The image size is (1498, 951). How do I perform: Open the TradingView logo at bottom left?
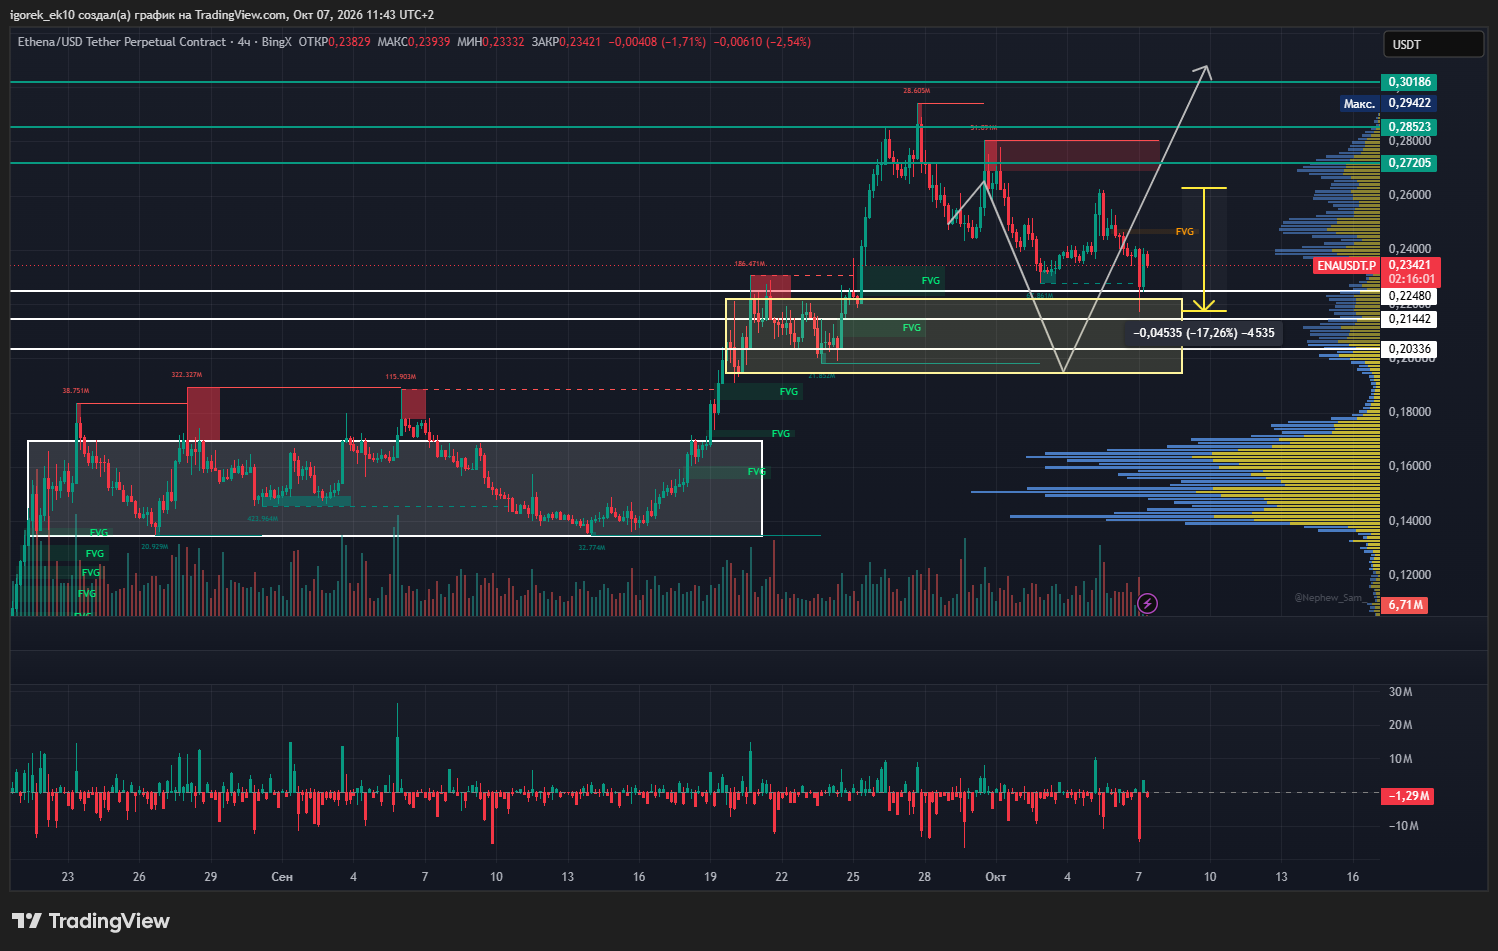click(x=91, y=921)
